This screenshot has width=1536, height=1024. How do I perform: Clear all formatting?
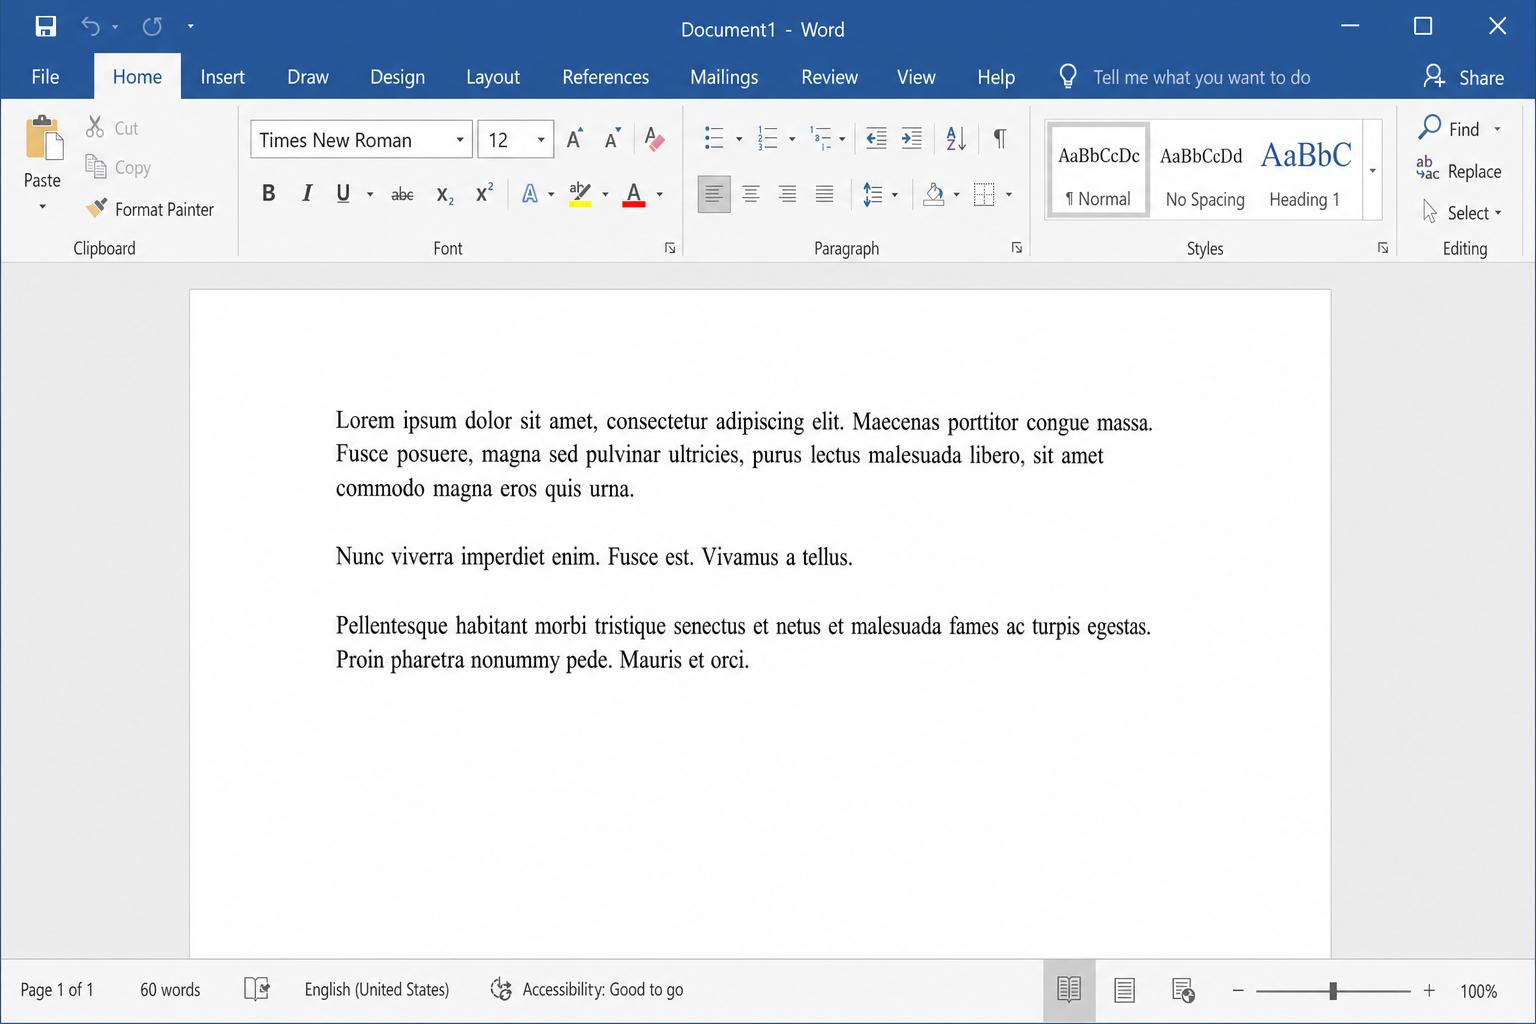654,139
